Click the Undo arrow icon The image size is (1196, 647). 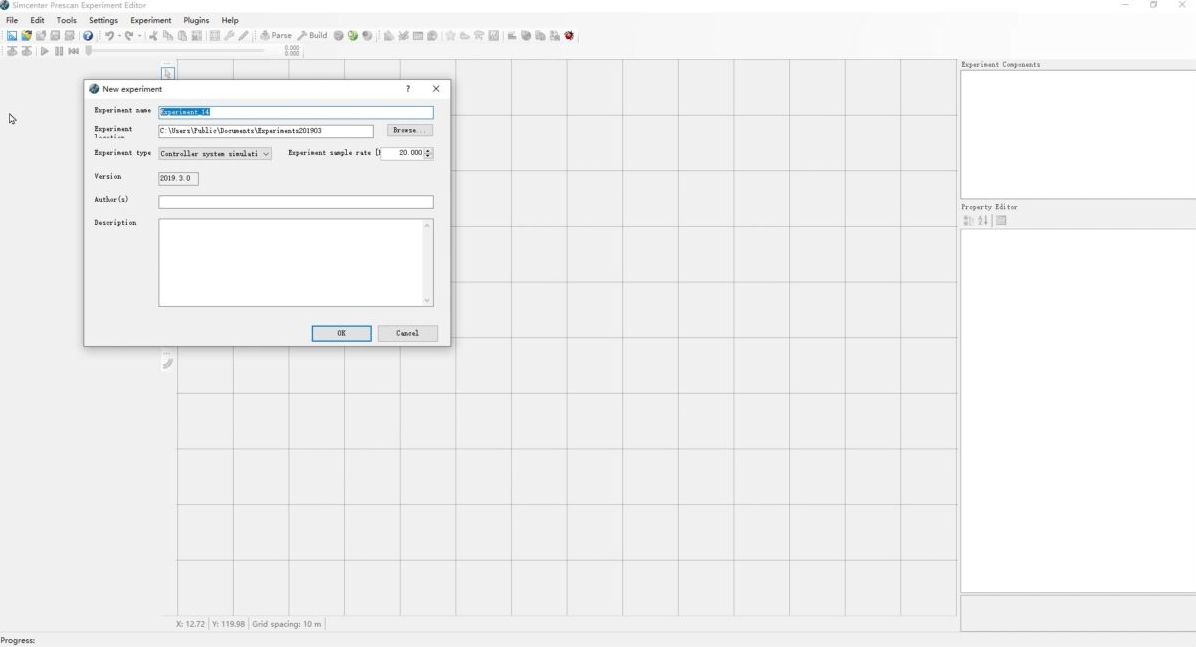click(x=108, y=36)
